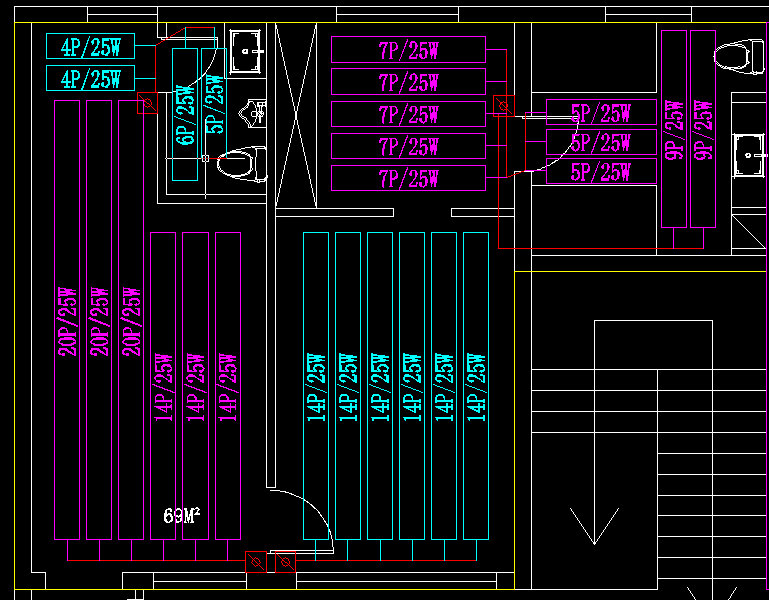Click the red valve symbol left of 6P/25W
Viewport: 769px width, 600px height.
(146, 102)
